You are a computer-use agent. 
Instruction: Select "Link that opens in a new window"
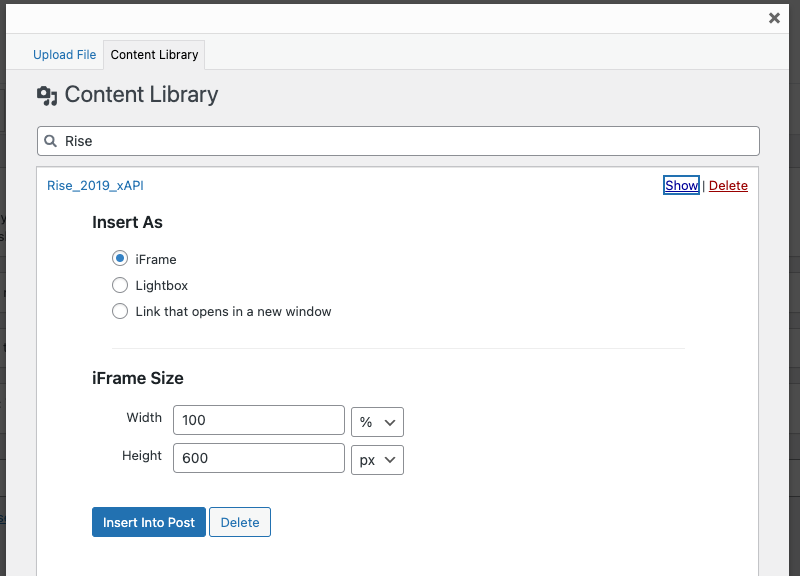pos(120,311)
